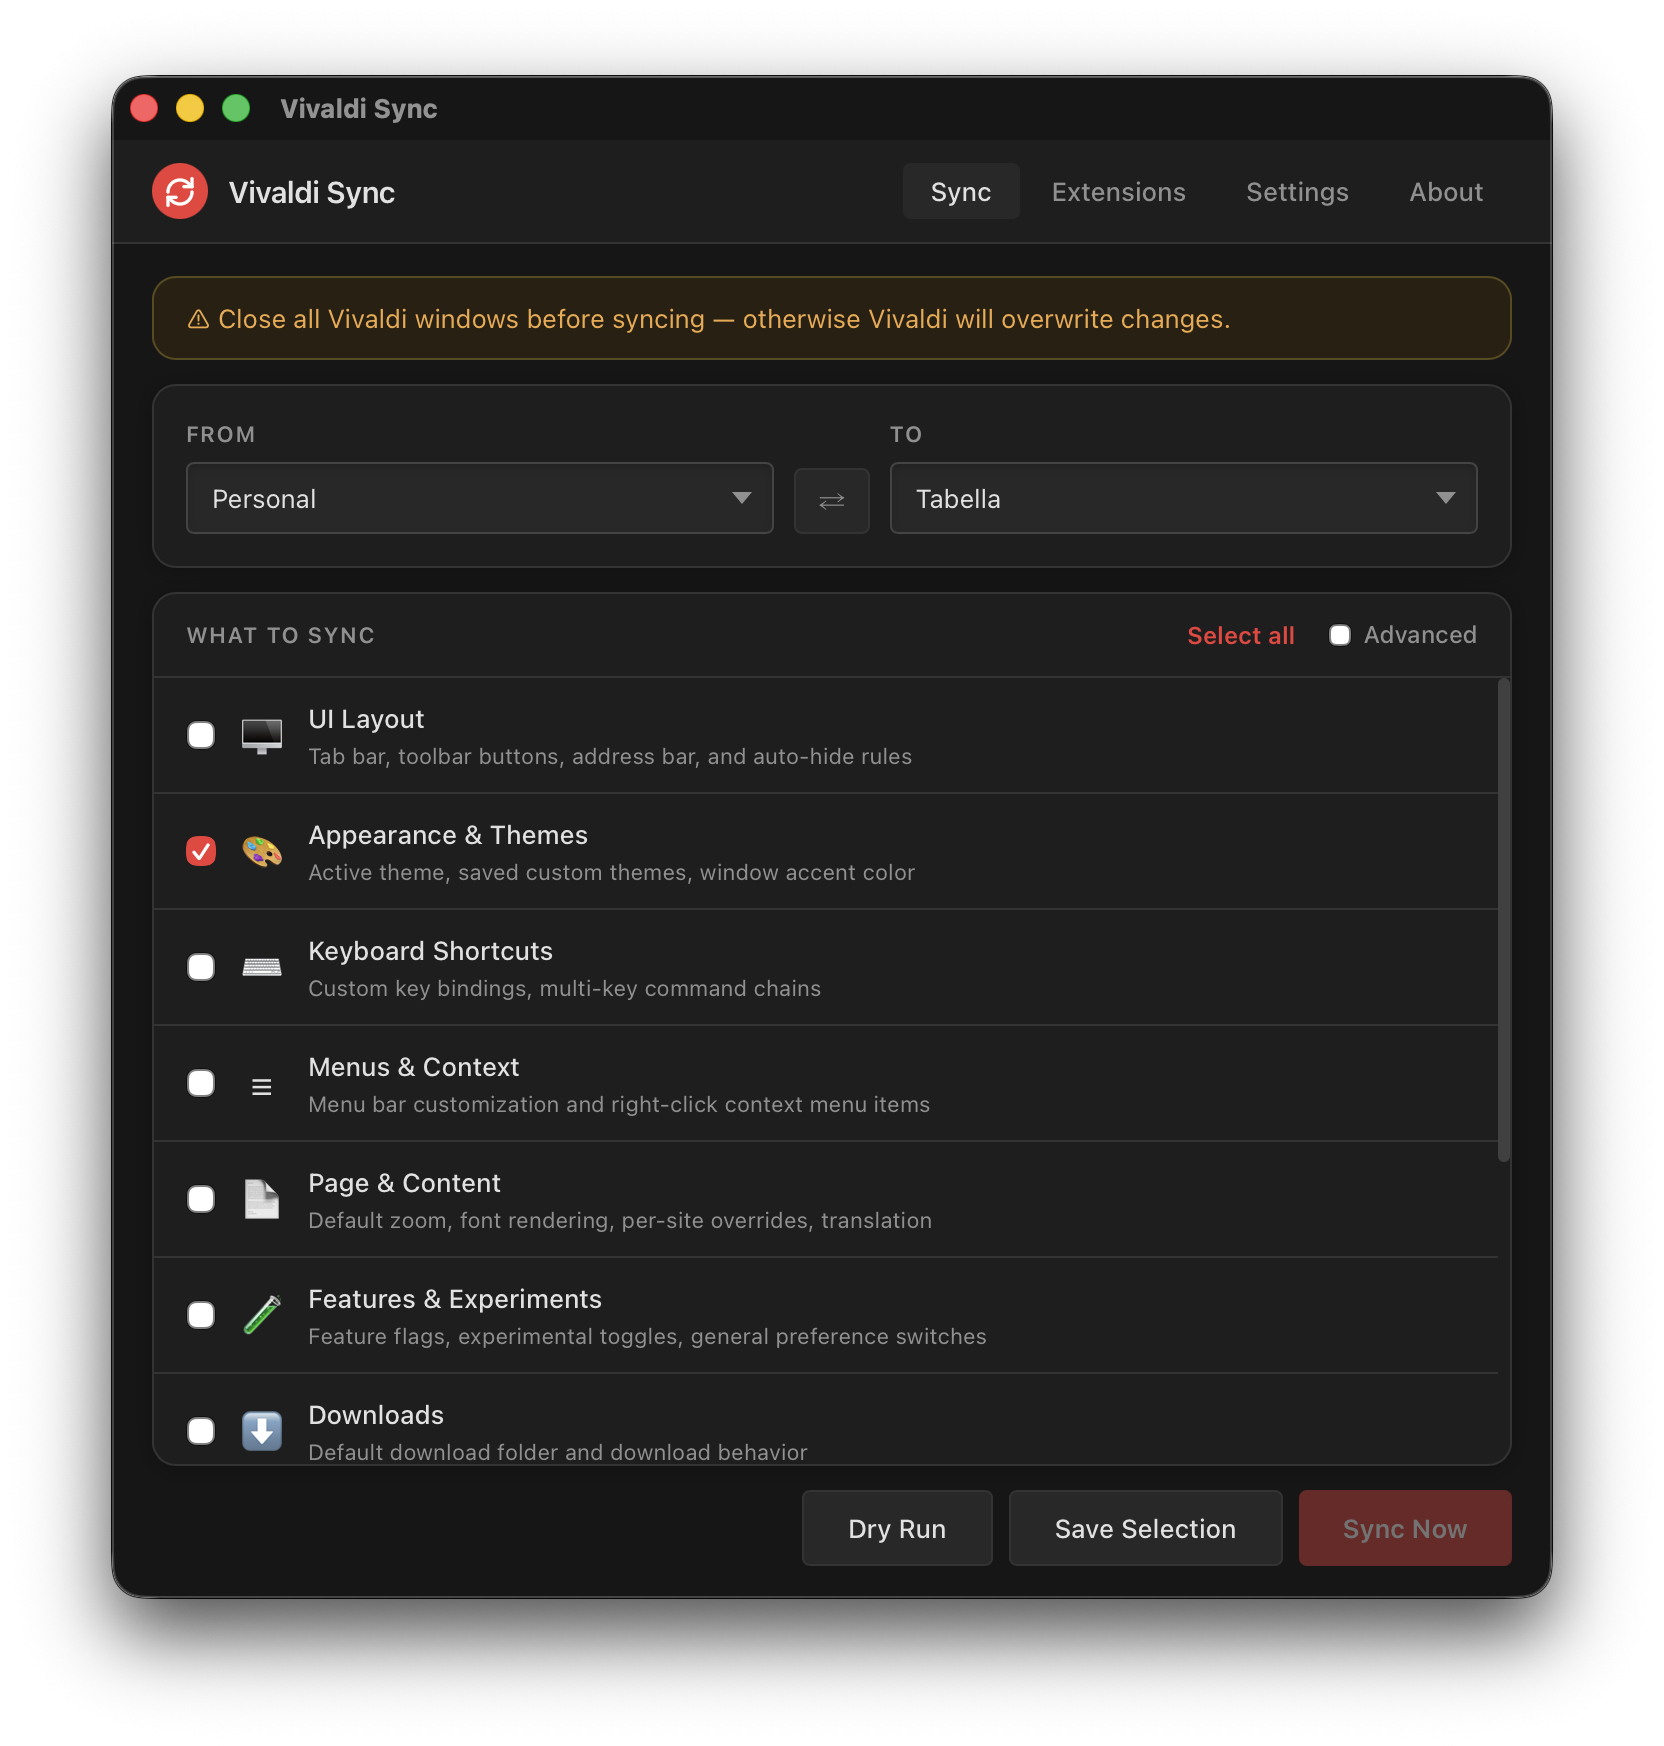
Task: Click the warning triangle icon in banner
Action: [198, 319]
